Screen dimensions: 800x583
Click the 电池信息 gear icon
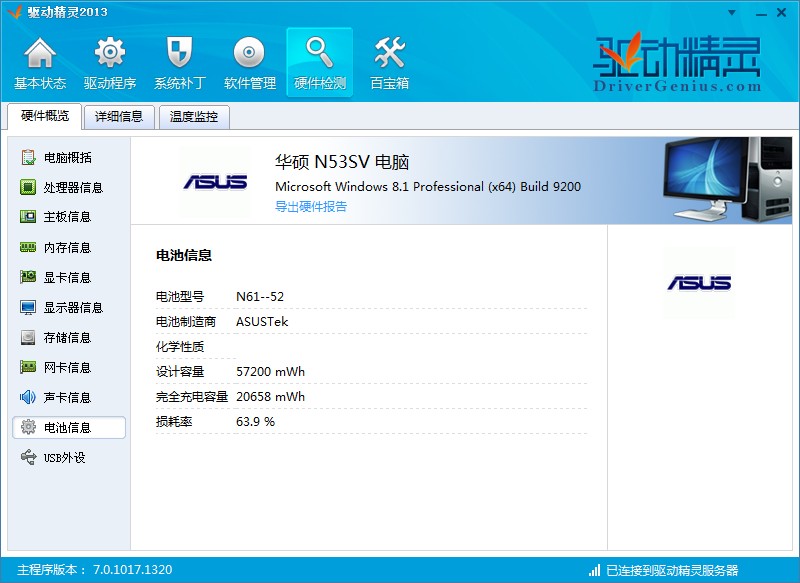click(x=28, y=427)
